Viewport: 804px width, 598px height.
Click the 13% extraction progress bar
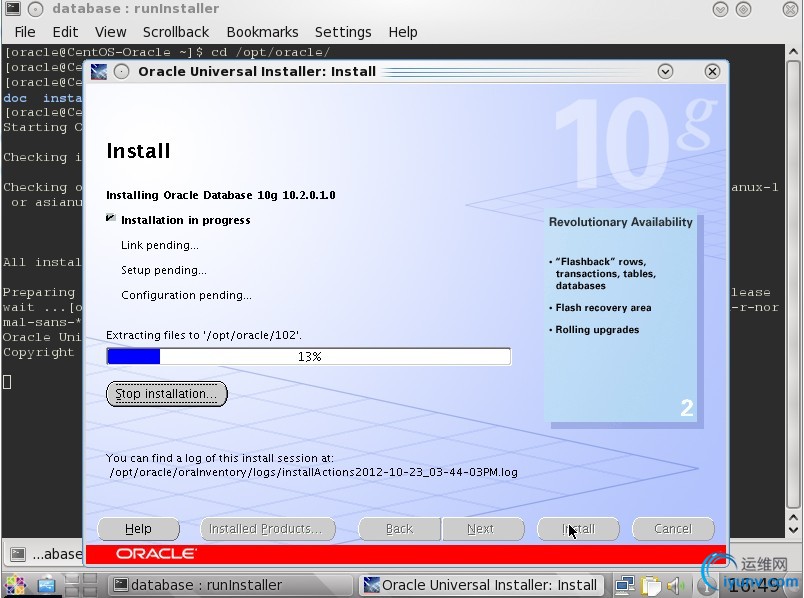point(309,356)
